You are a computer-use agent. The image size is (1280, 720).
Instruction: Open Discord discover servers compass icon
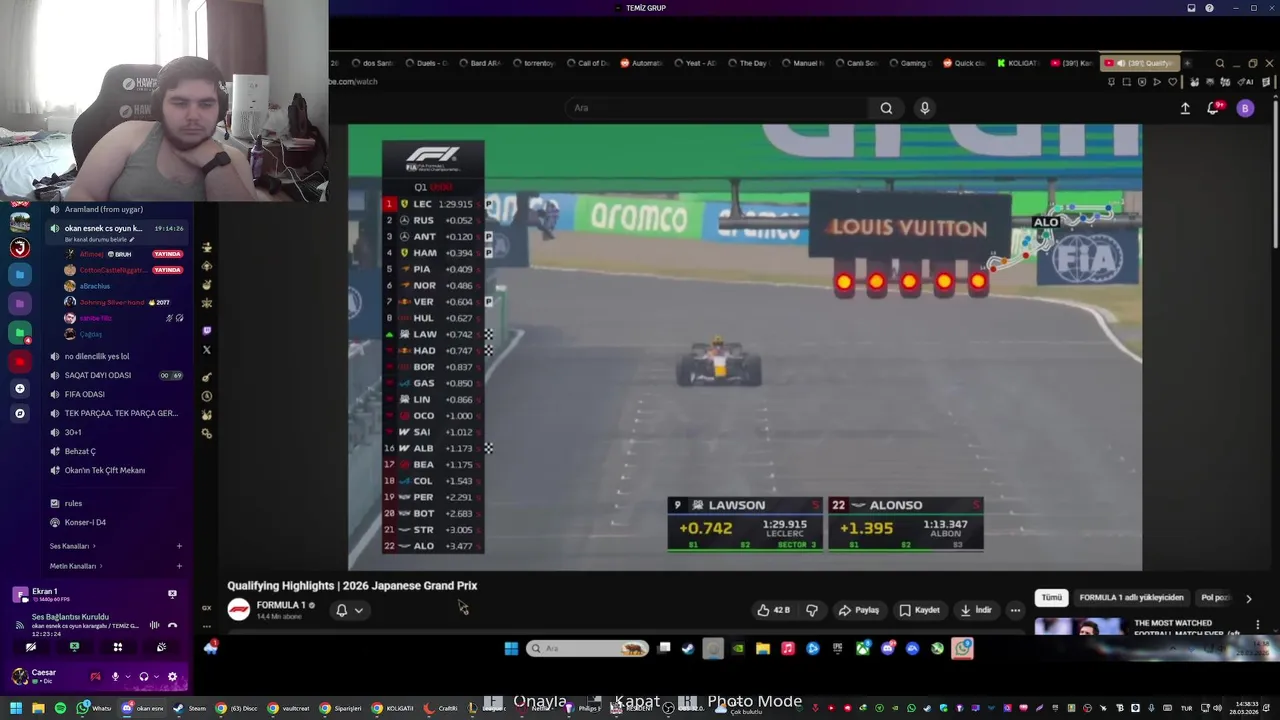click(x=20, y=413)
